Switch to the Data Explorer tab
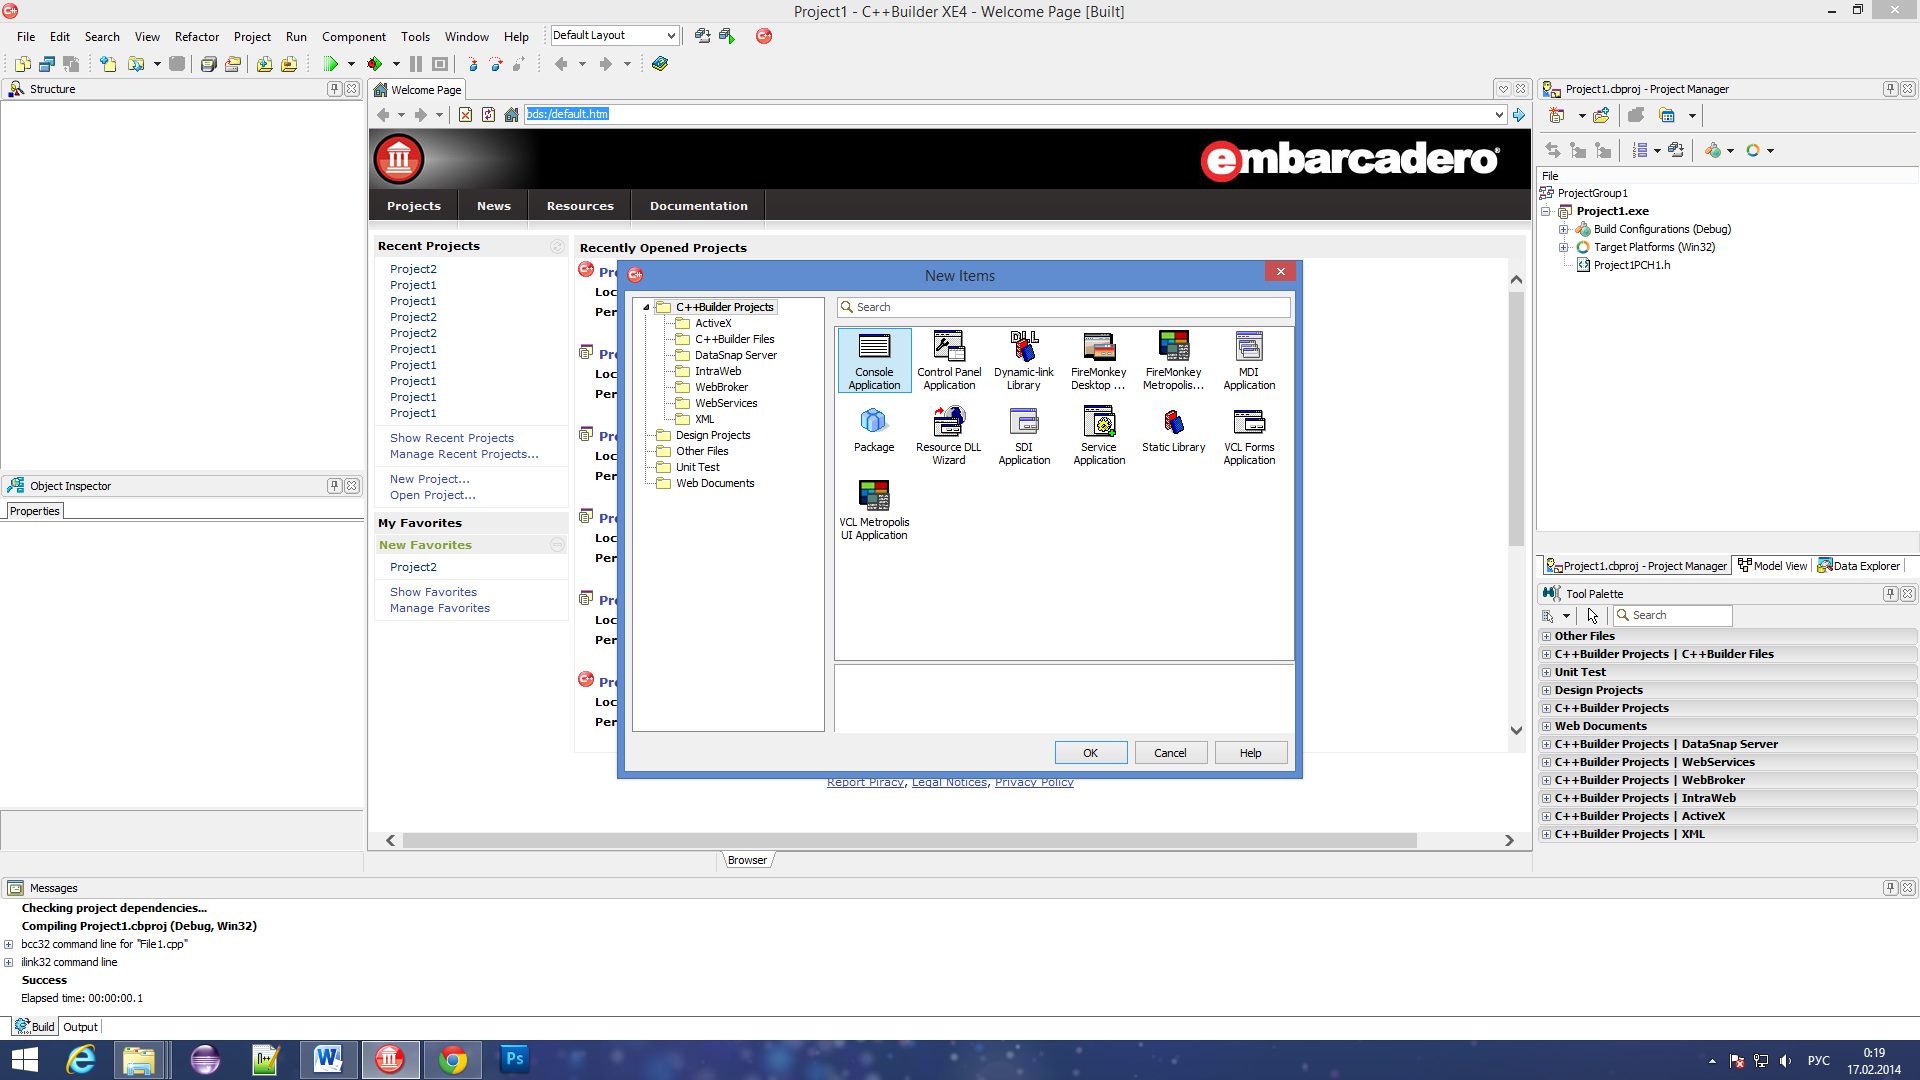 point(1859,566)
